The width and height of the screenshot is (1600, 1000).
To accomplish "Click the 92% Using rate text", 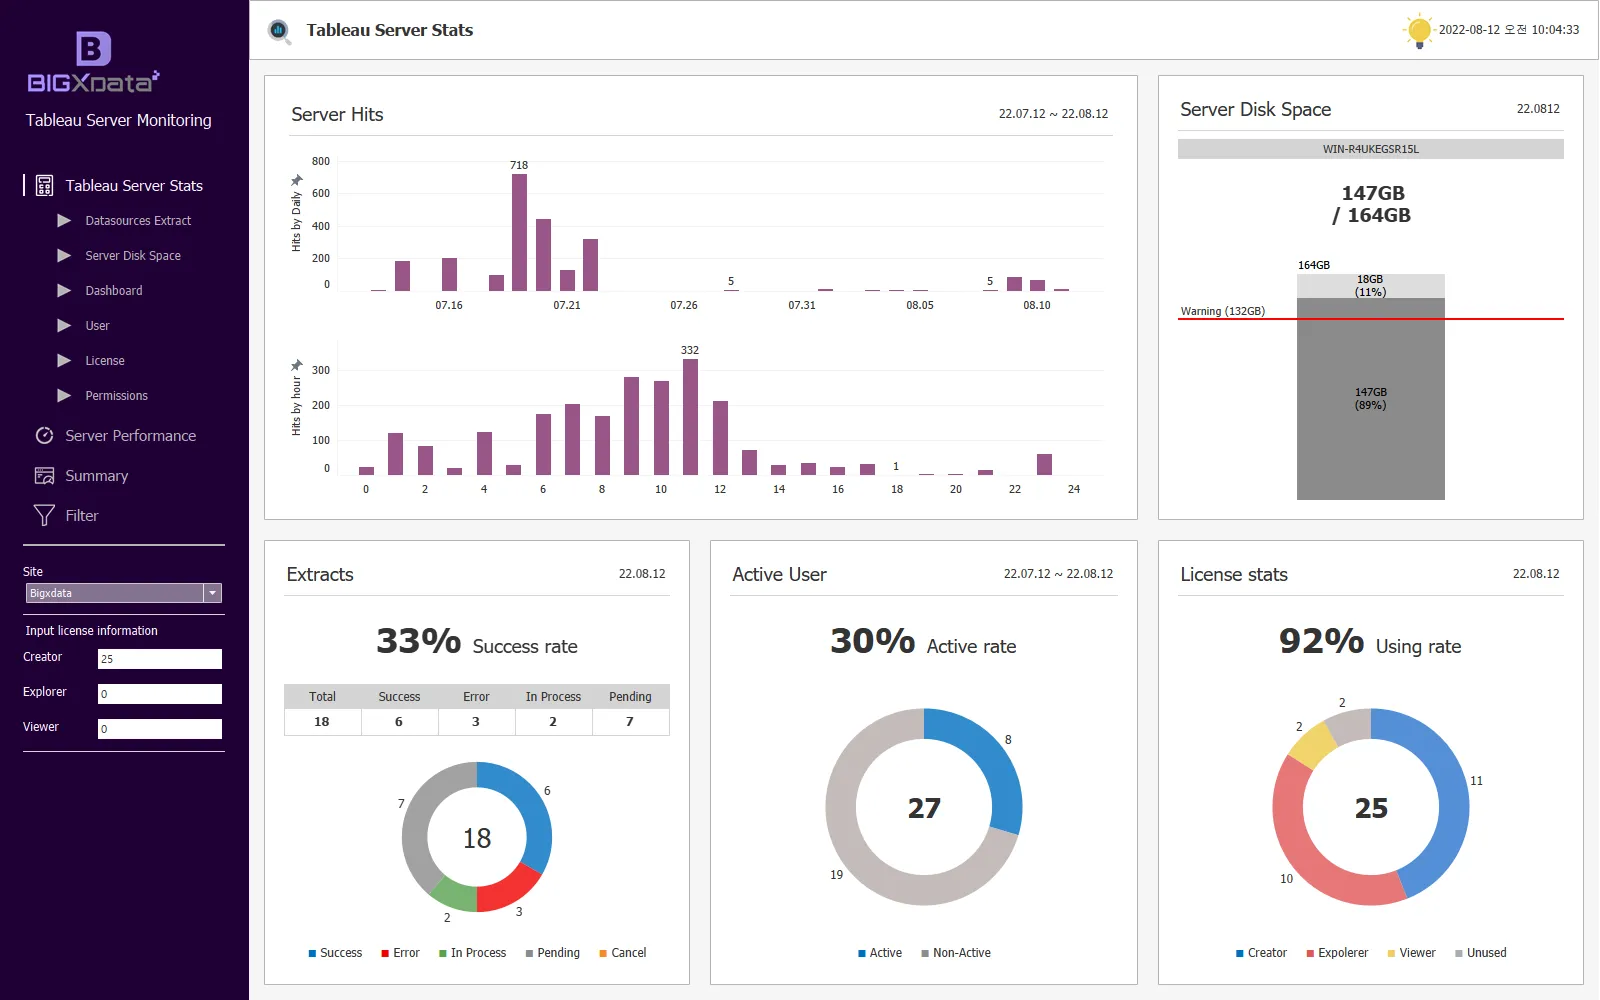I will [1370, 642].
